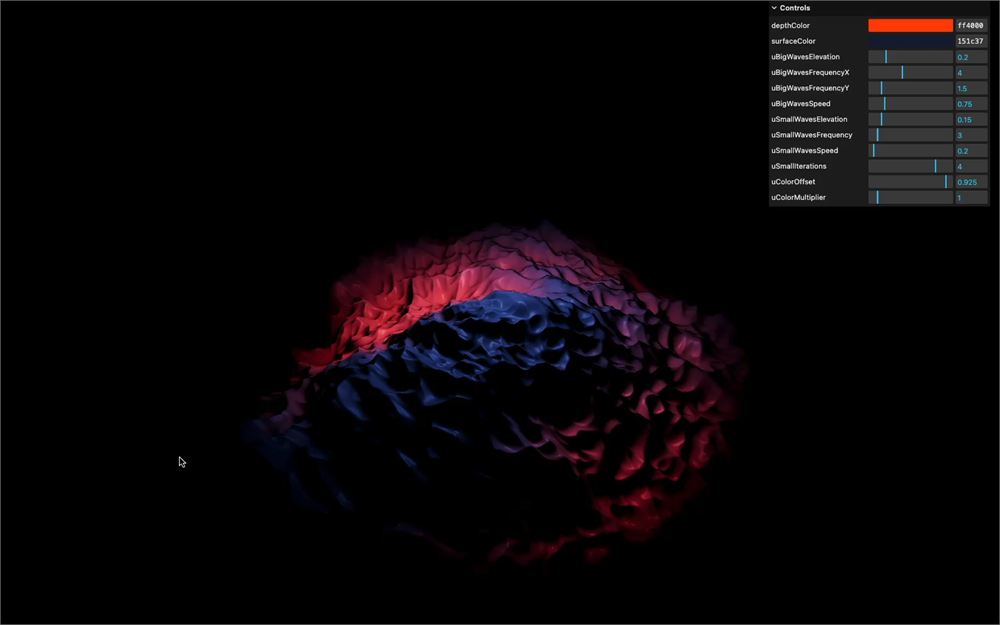Click the uBigWavesFrequencyY label
This screenshot has height=625, width=1000.
pyautogui.click(x=810, y=88)
